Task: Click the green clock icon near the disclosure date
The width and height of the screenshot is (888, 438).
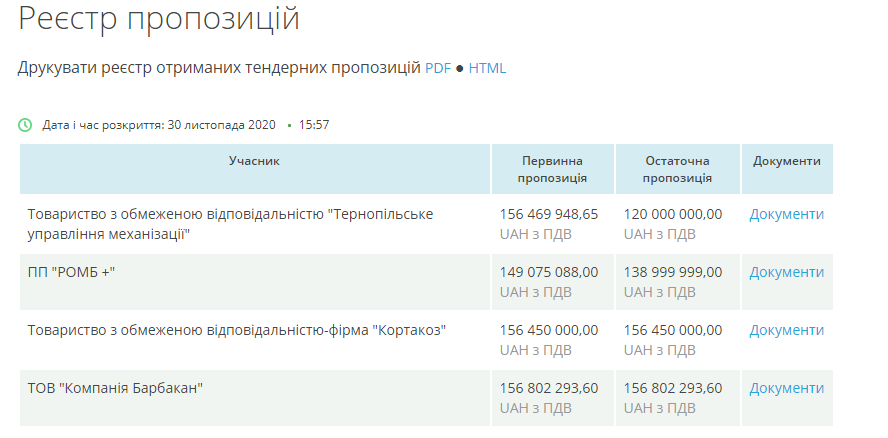Action: click(x=25, y=125)
